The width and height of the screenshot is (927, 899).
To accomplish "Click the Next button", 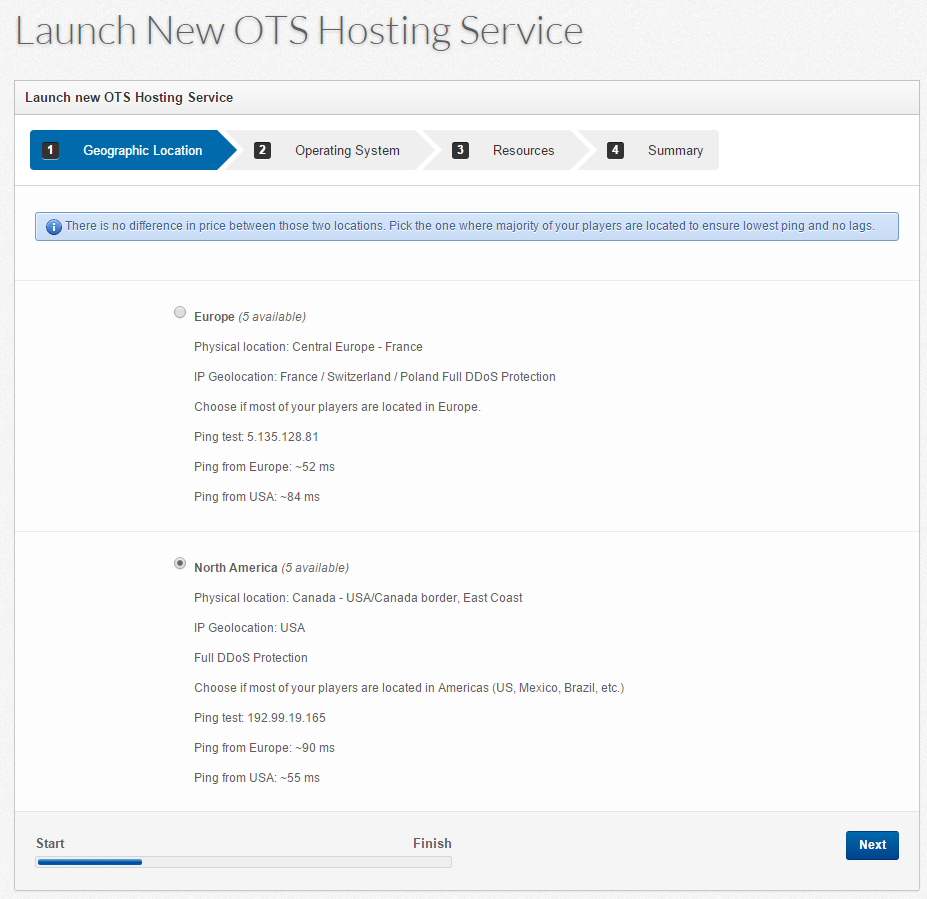I will pyautogui.click(x=872, y=845).
